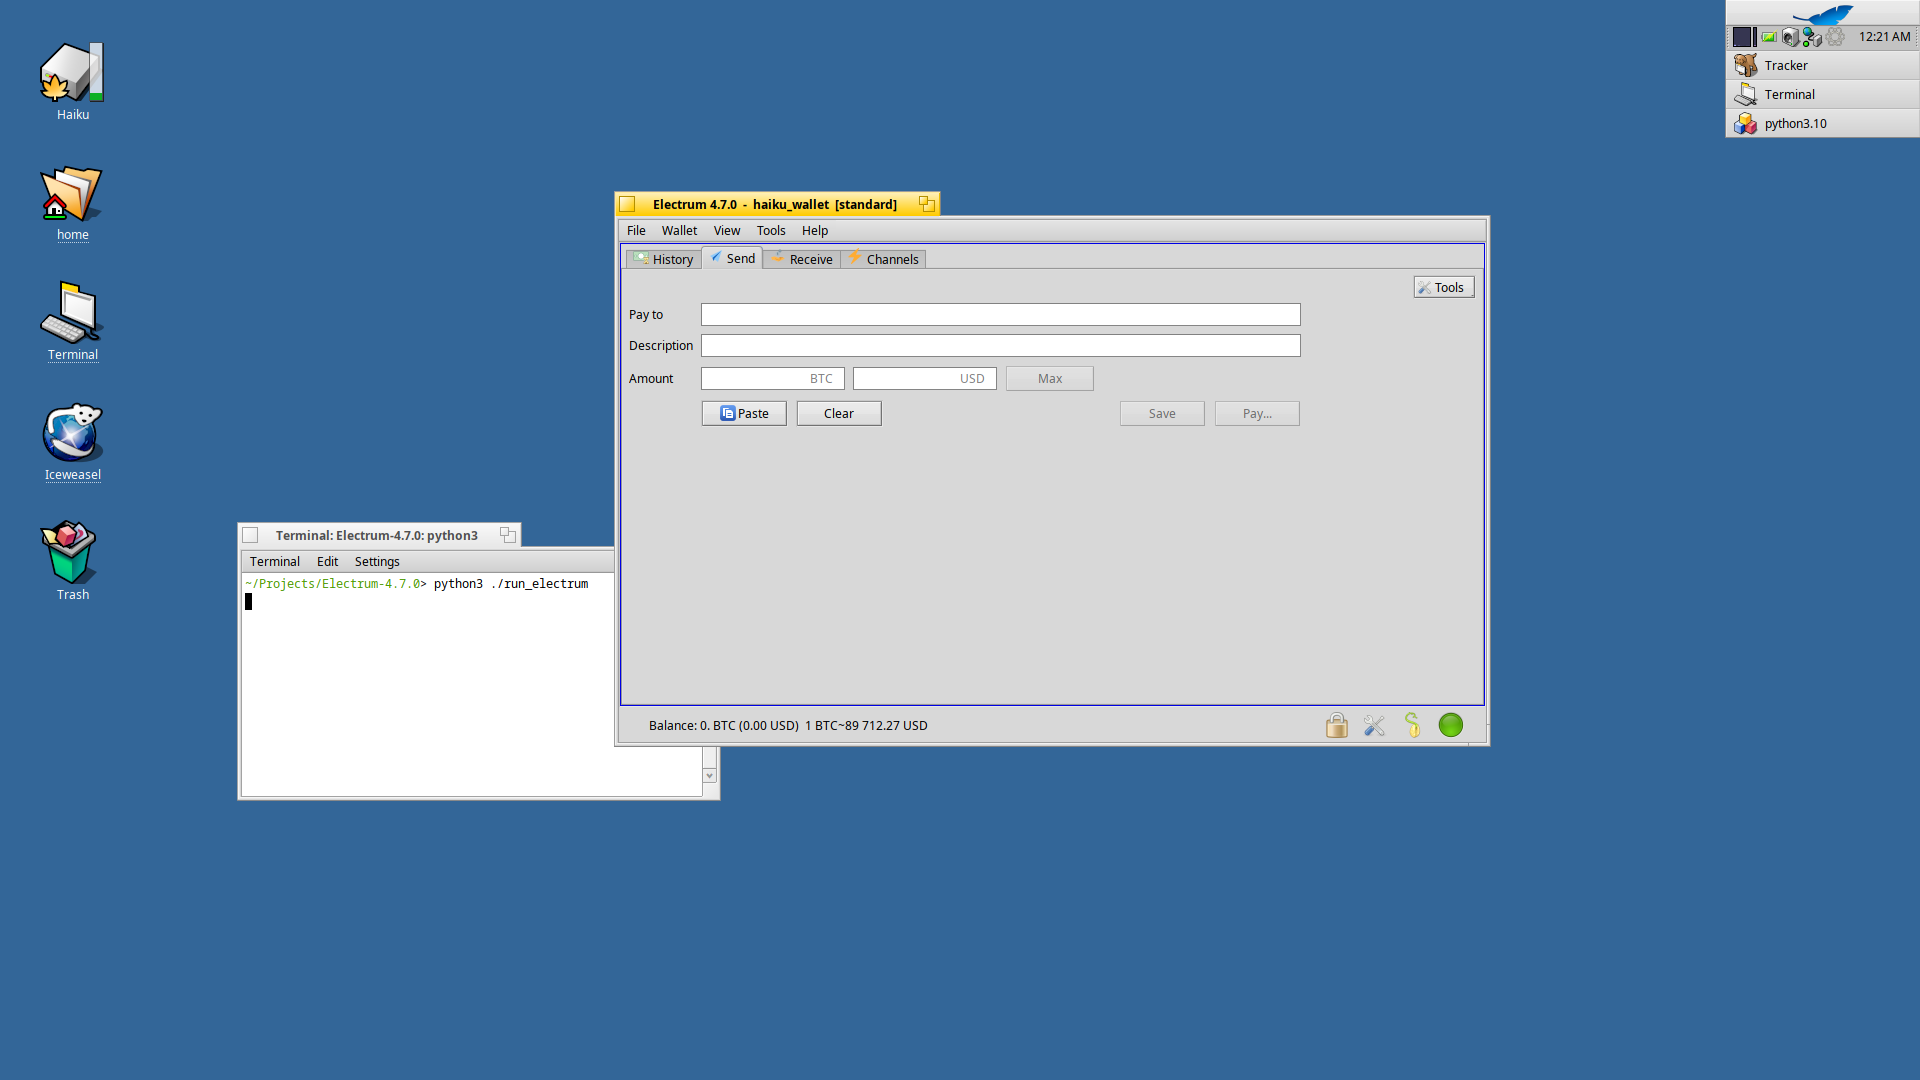Open preferences via crossed tools status icon

[1374, 725]
